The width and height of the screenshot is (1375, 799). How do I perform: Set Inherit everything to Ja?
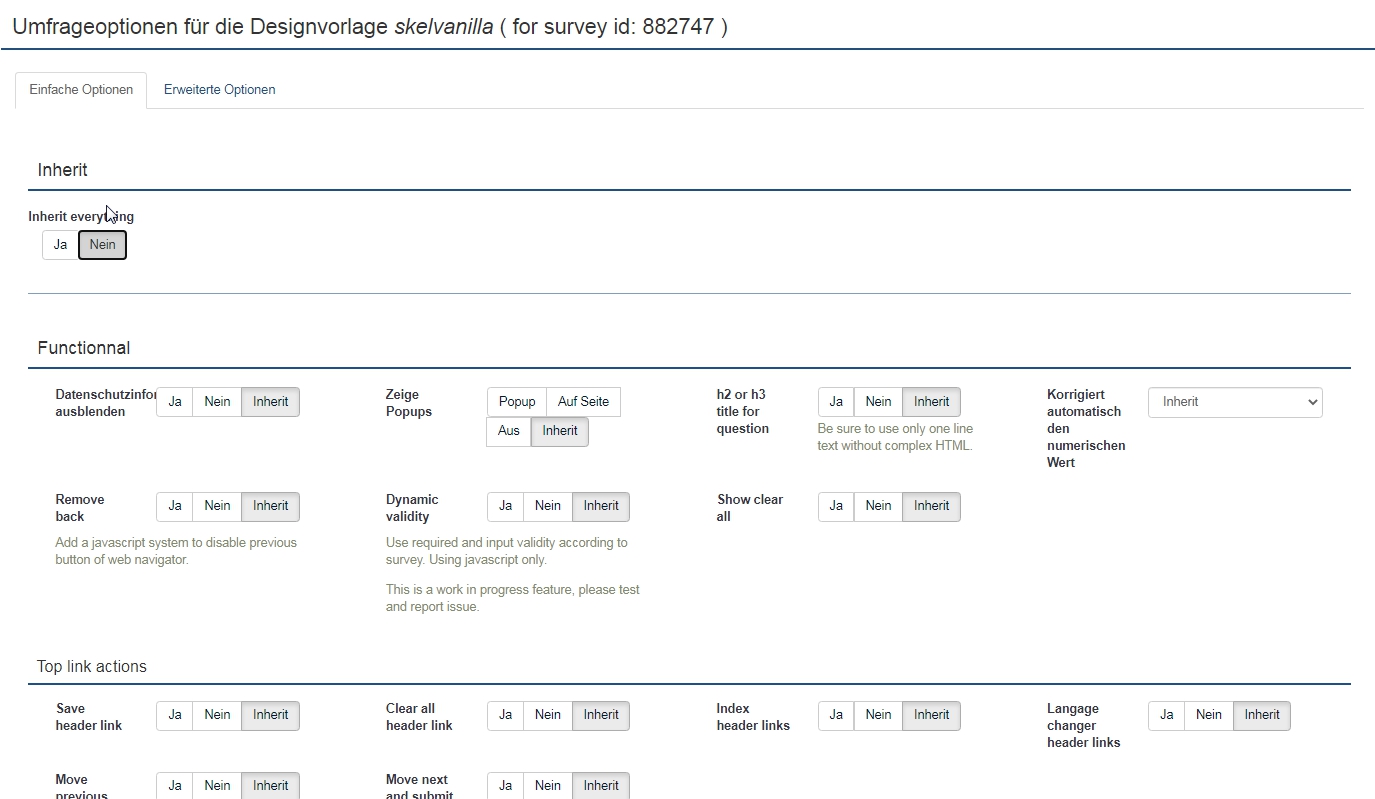click(60, 245)
